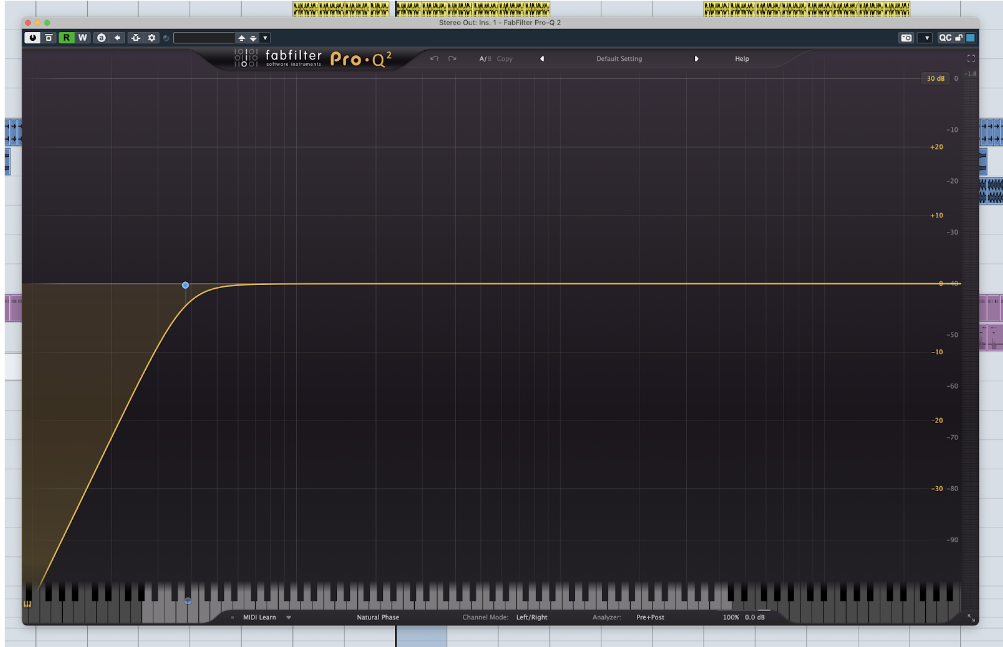Image resolution: width=1003 pixels, height=647 pixels.
Task: Open the Default Setting preset menu
Action: point(619,59)
